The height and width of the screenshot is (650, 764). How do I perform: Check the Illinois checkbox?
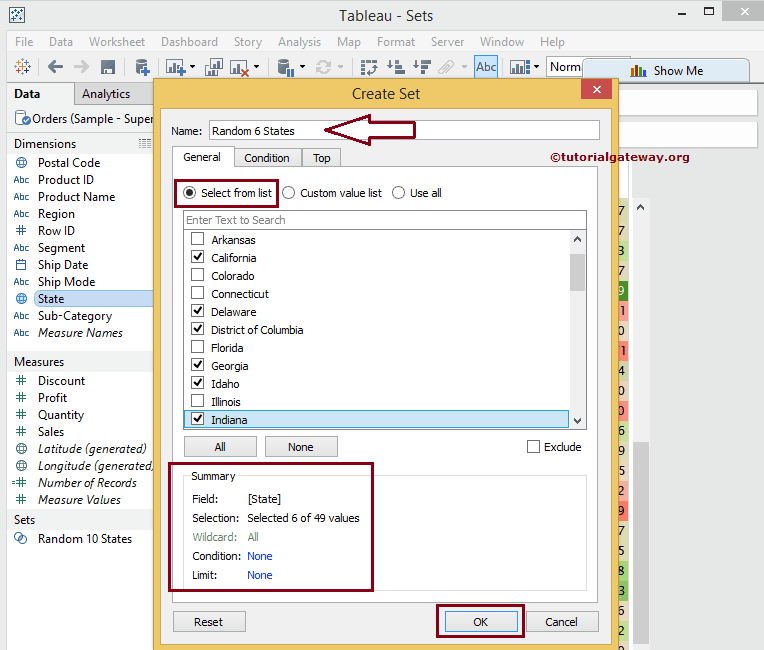tap(197, 401)
